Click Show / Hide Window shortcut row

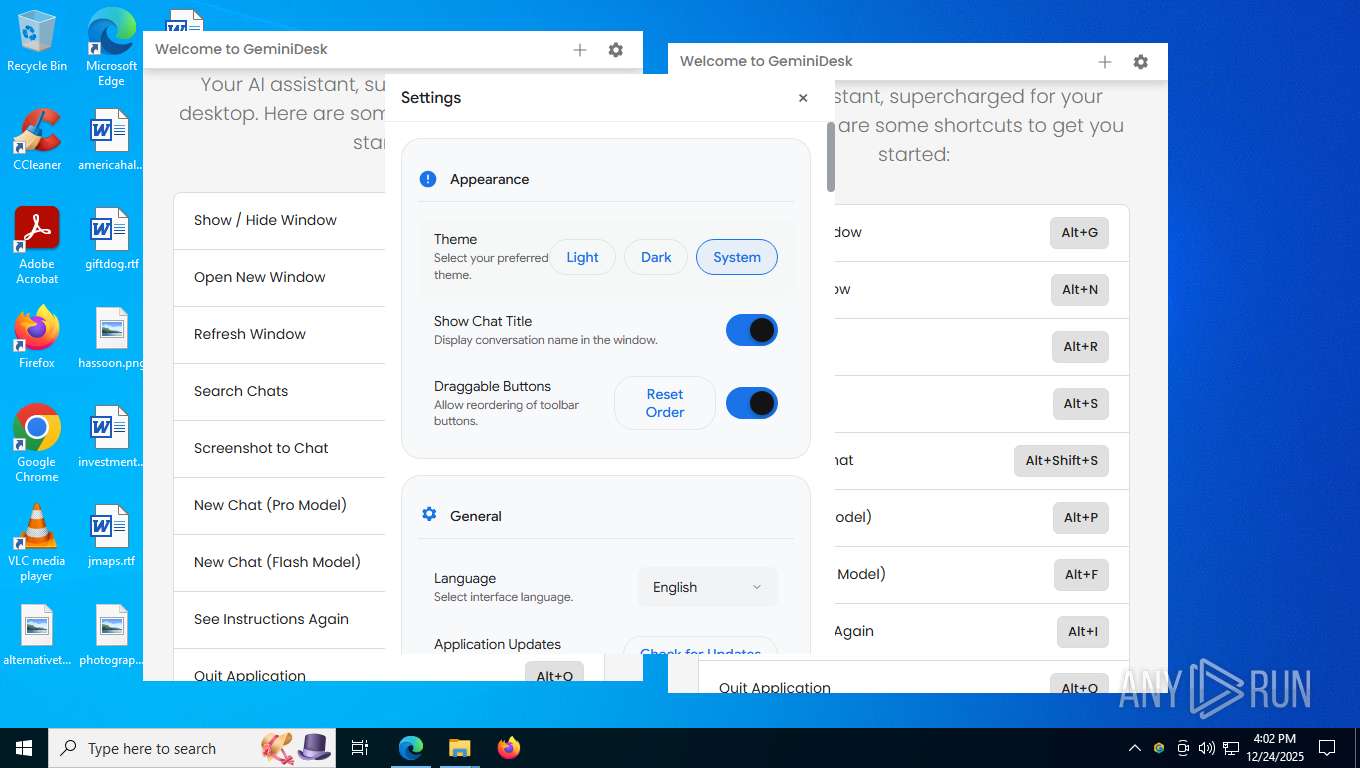tap(279, 220)
